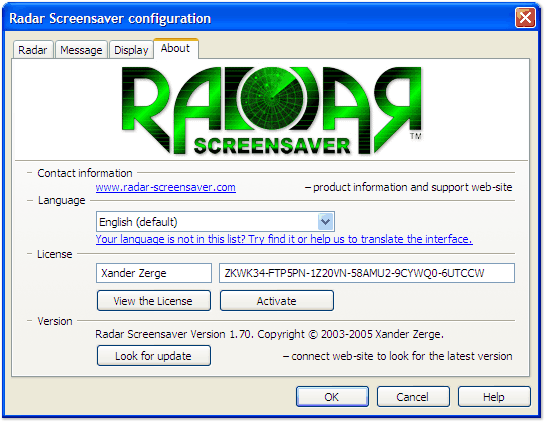Click the version copyright text line
Image resolution: width=545 pixels, height=422 pixels.
[269, 334]
